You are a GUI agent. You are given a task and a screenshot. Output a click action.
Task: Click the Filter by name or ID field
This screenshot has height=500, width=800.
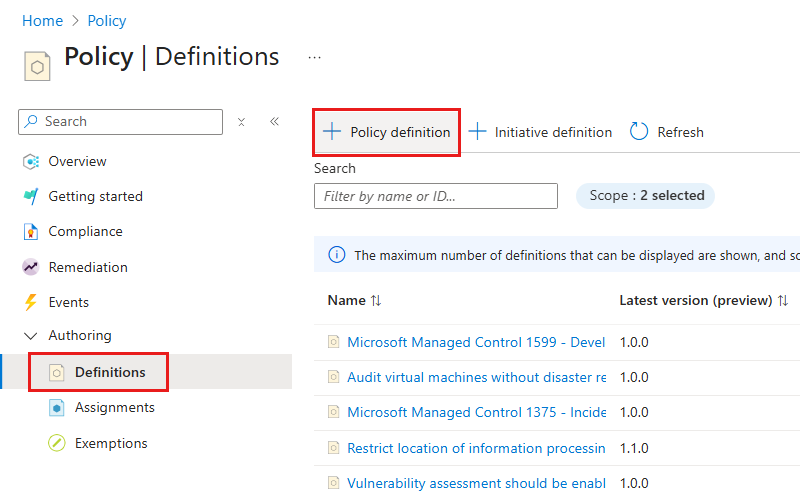[436, 196]
